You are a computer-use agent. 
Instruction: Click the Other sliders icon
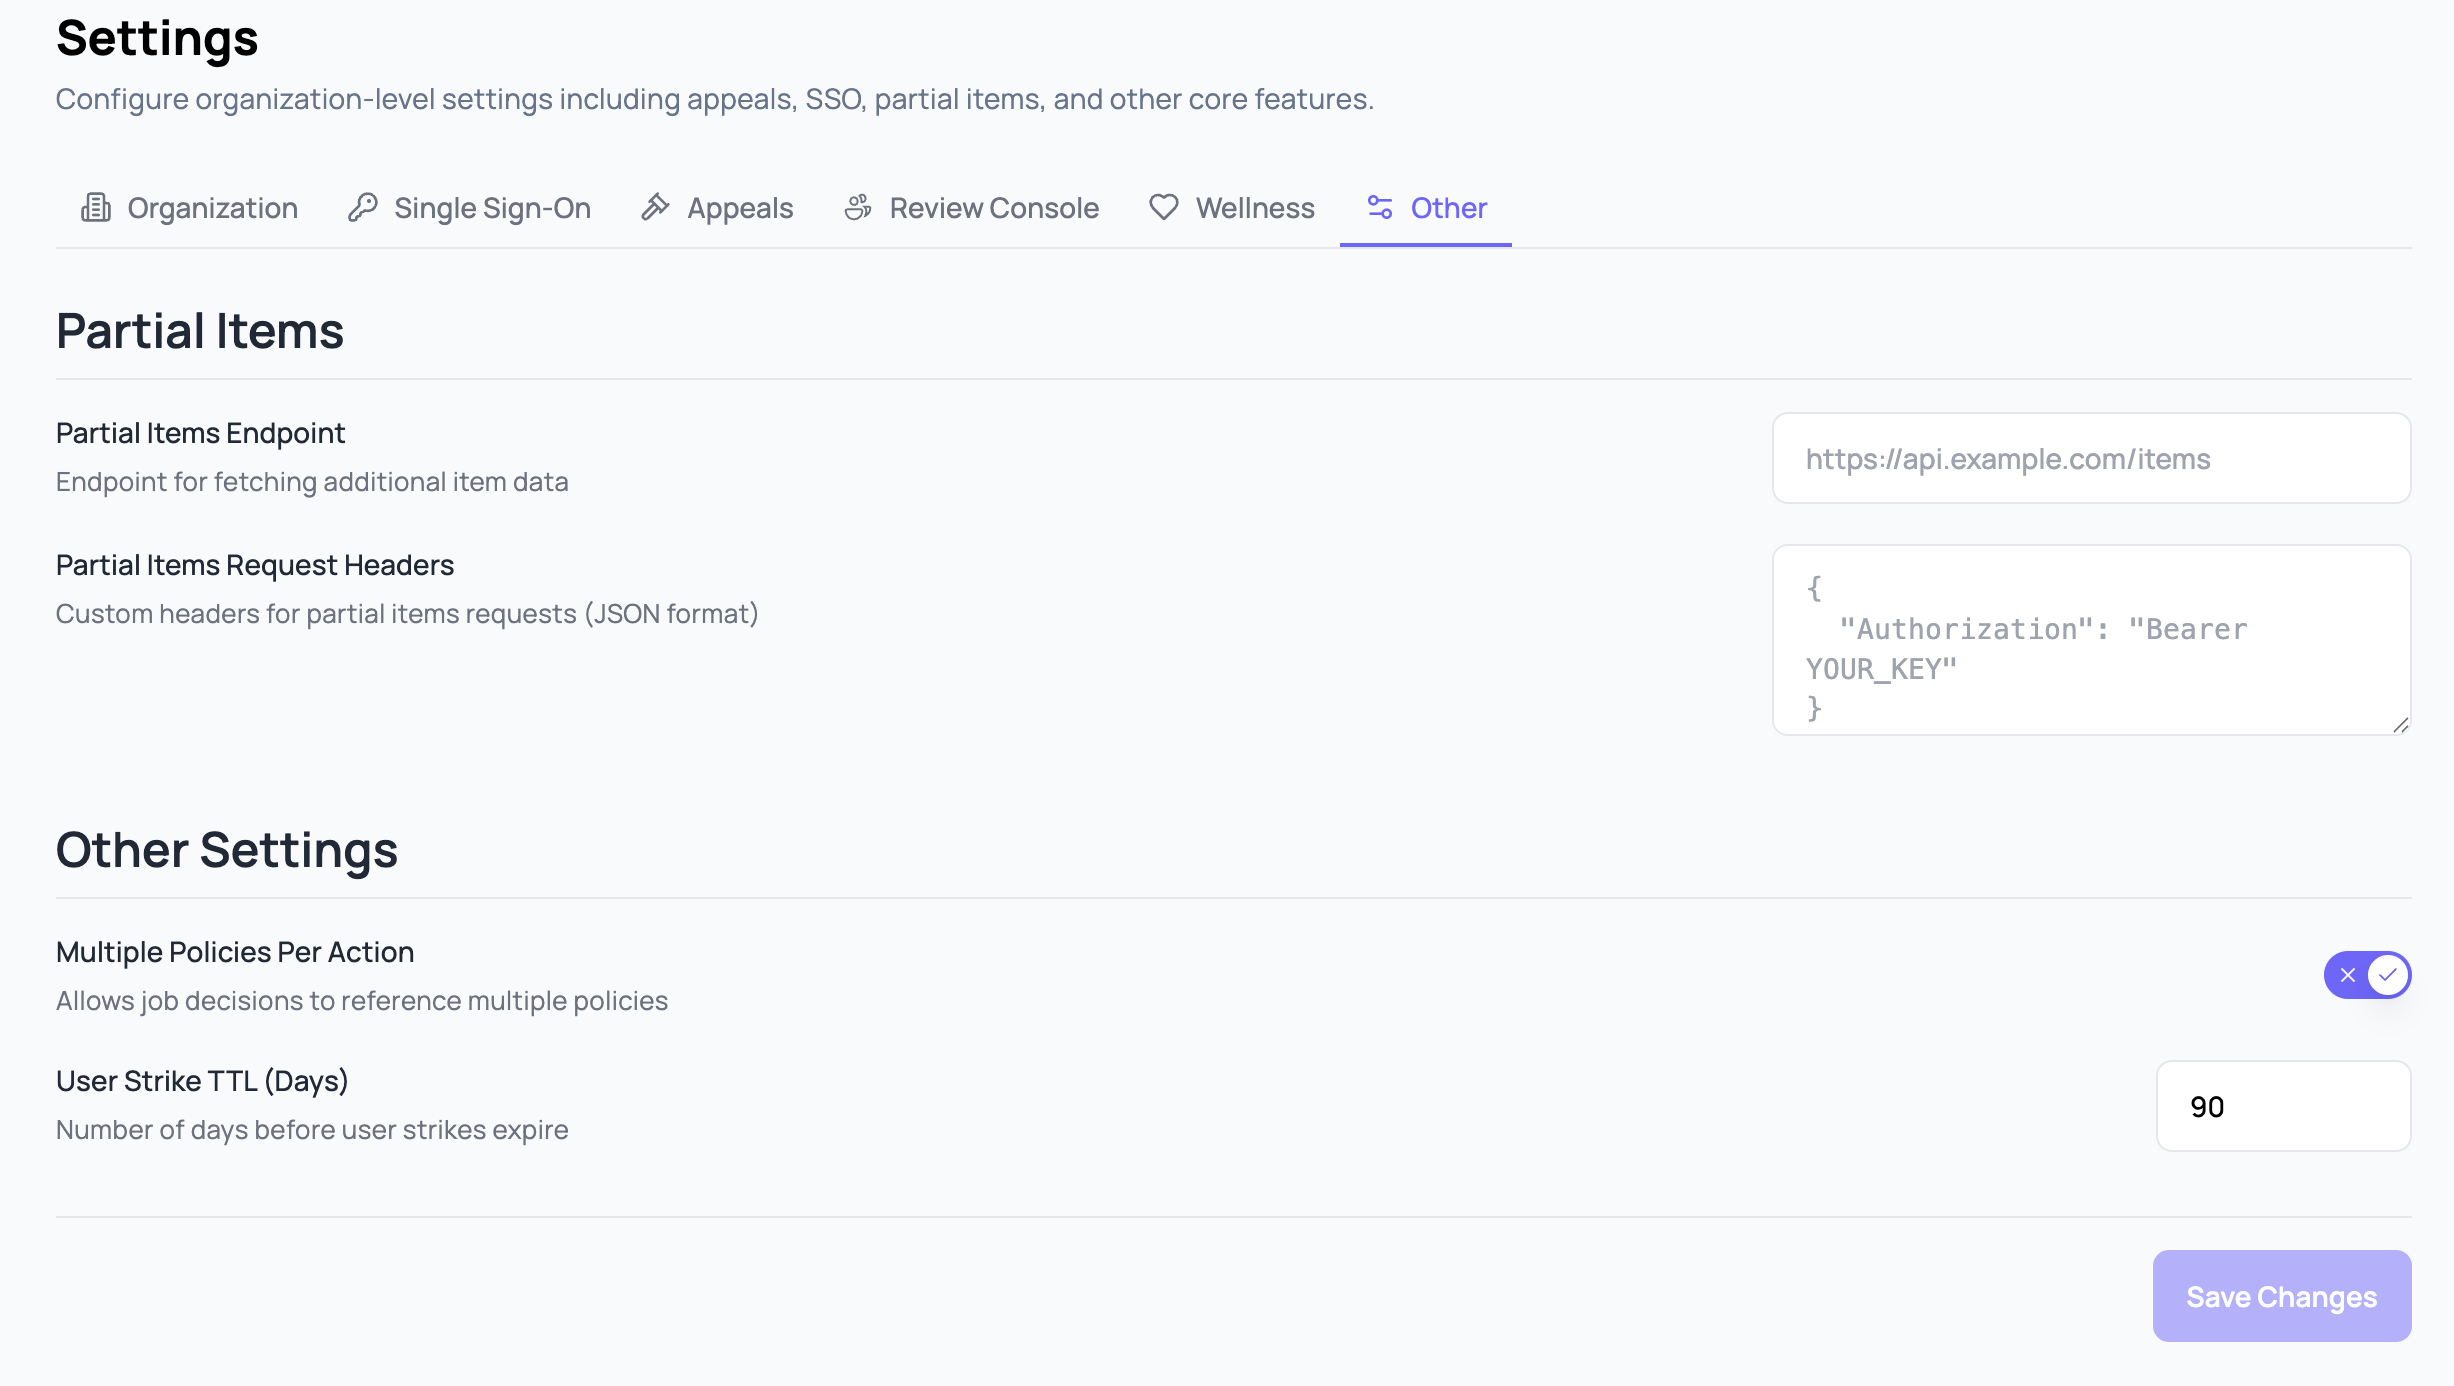coord(1380,207)
